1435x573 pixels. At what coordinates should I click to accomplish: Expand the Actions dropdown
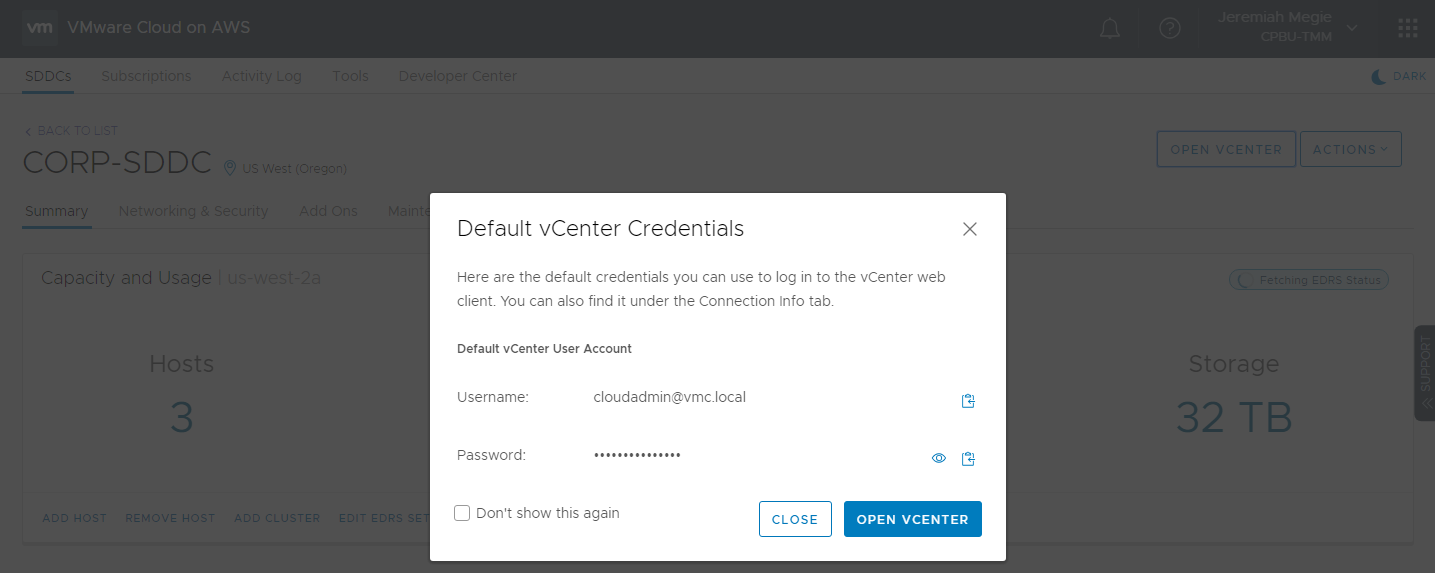[x=1350, y=149]
